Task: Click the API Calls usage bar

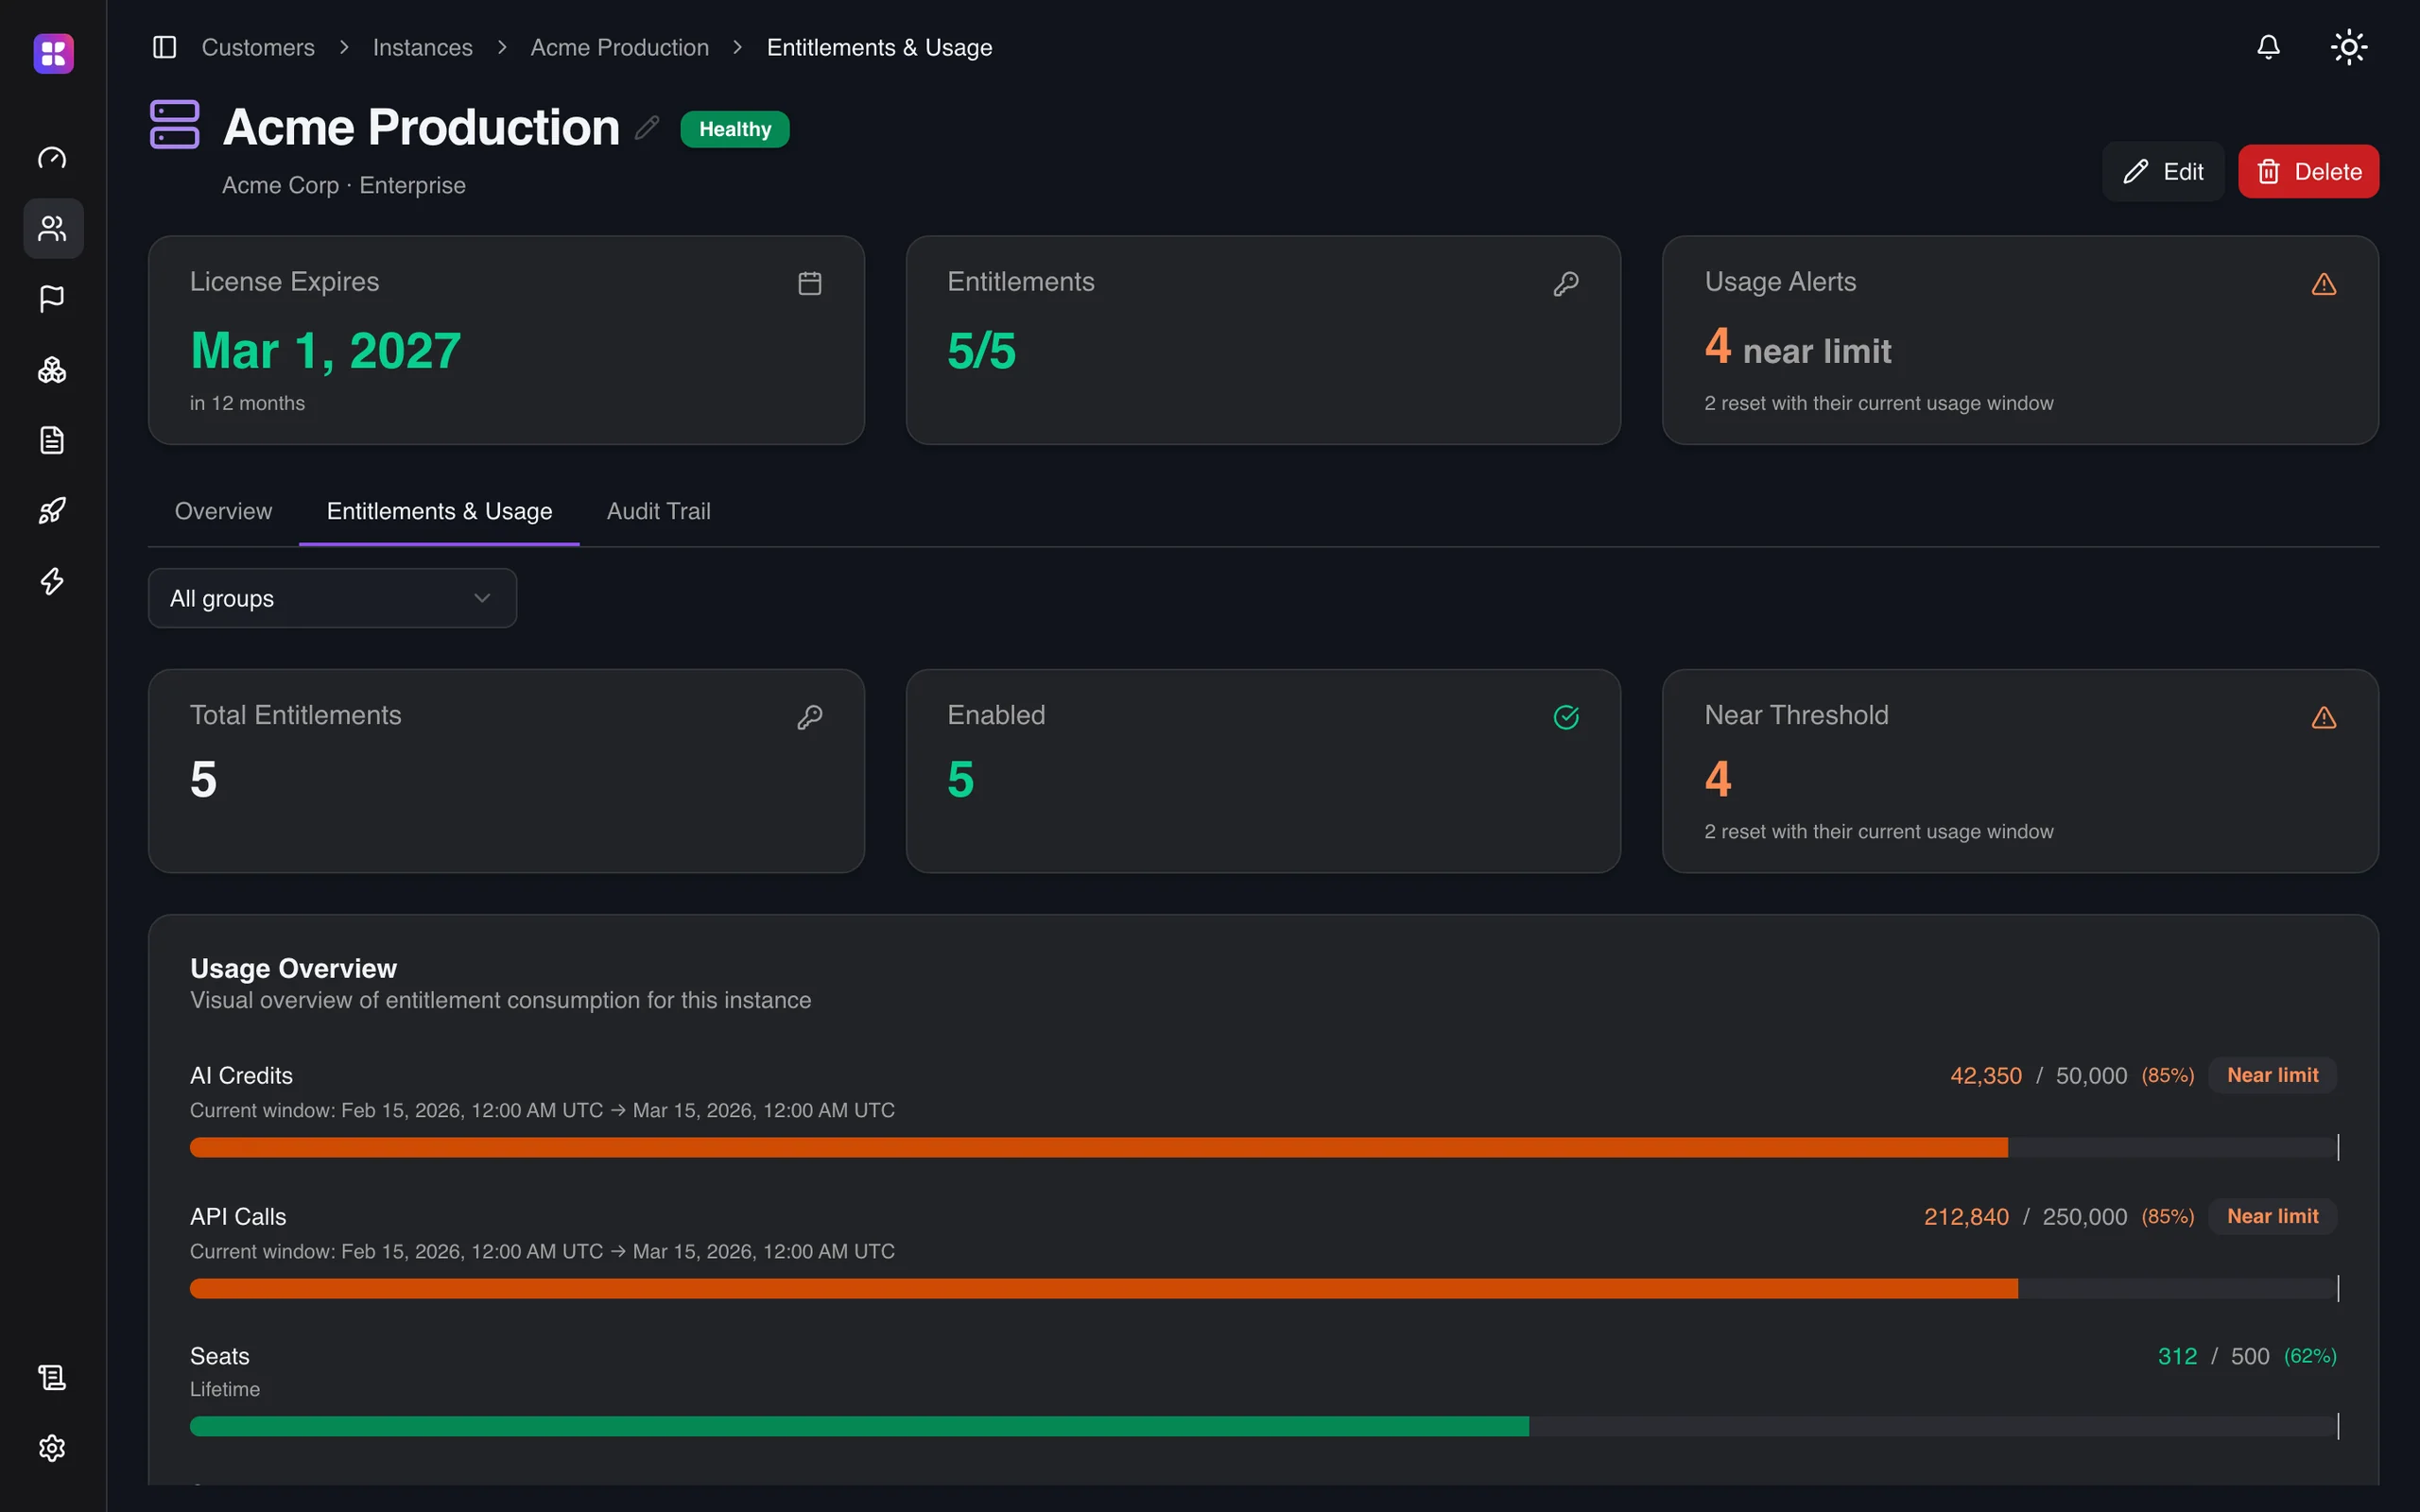Action: point(1263,1288)
